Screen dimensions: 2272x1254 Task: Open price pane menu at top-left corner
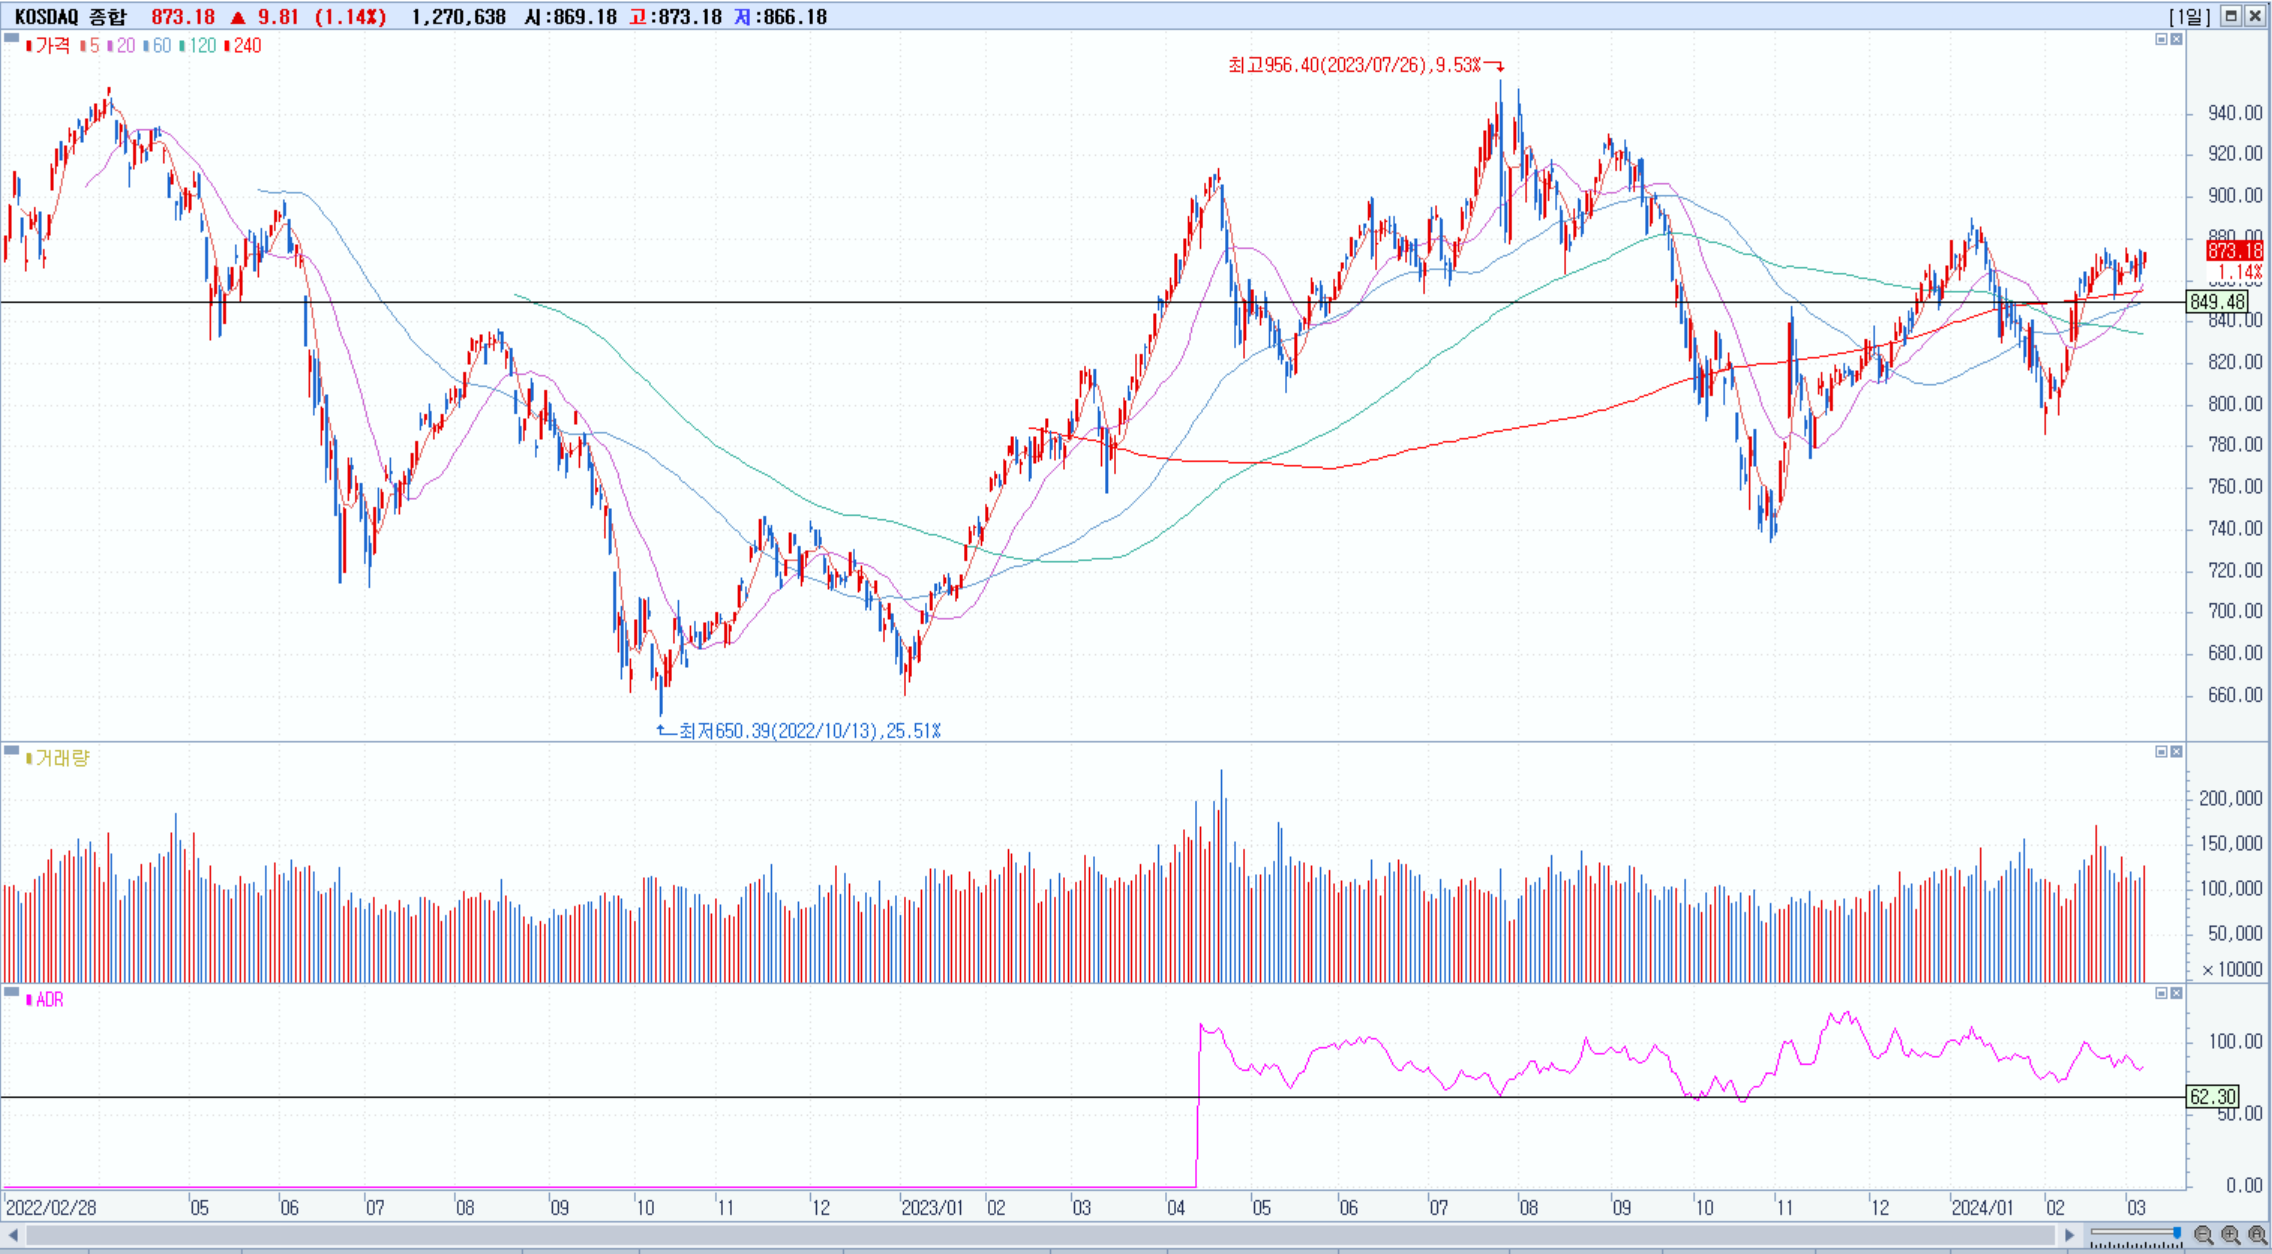[x=11, y=38]
